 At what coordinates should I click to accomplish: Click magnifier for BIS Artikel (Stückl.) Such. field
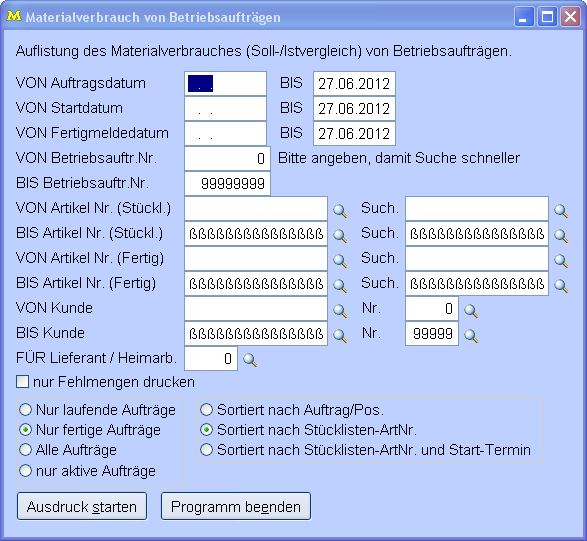[x=561, y=235]
